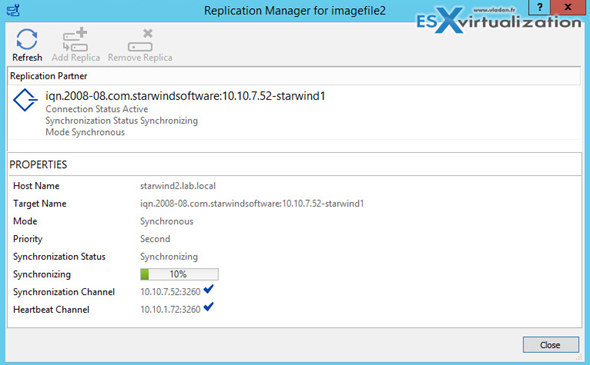The width and height of the screenshot is (590, 365).
Task: Click host name value starwind2.lab.local
Action: click(x=178, y=186)
